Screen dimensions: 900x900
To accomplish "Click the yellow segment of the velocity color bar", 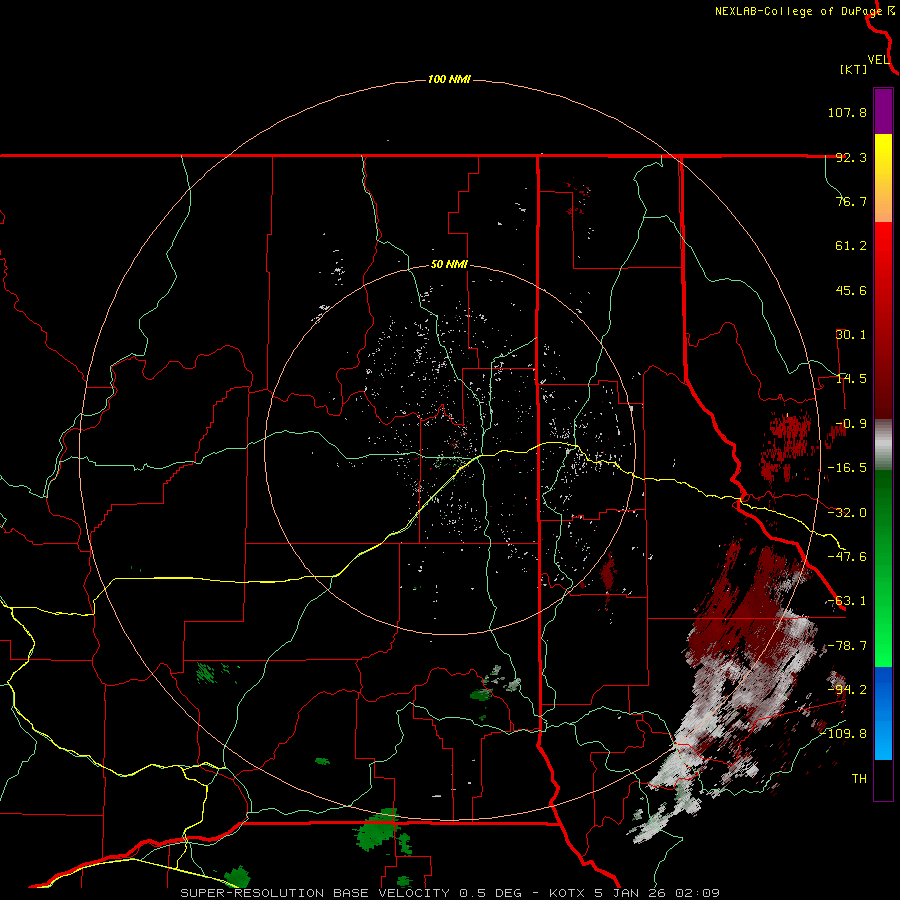I will click(x=883, y=178).
